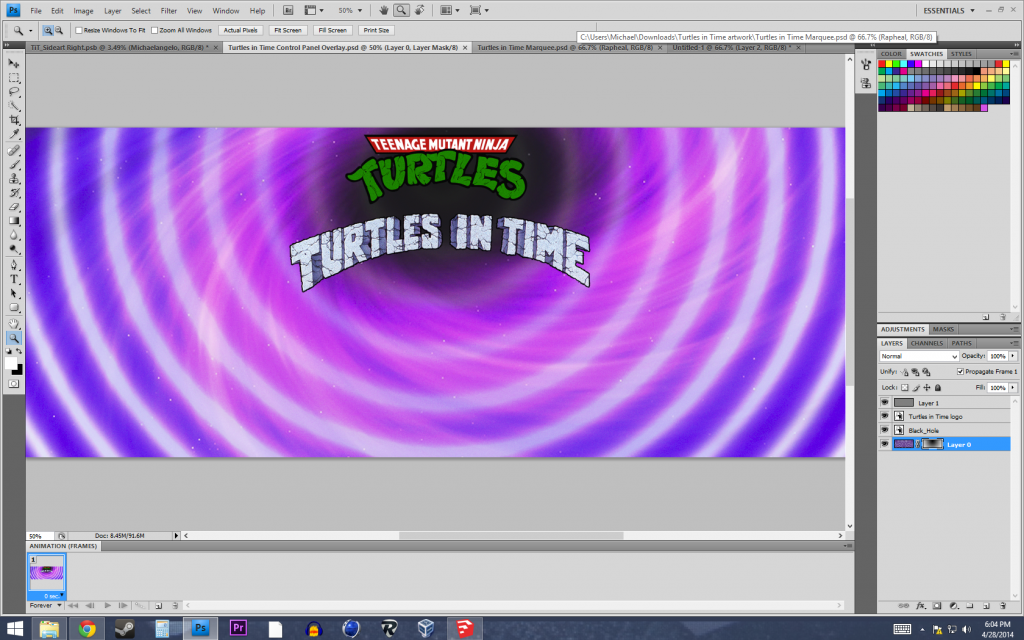This screenshot has height=640, width=1024.
Task: Select the Healing Brush tool
Action: (x=14, y=150)
